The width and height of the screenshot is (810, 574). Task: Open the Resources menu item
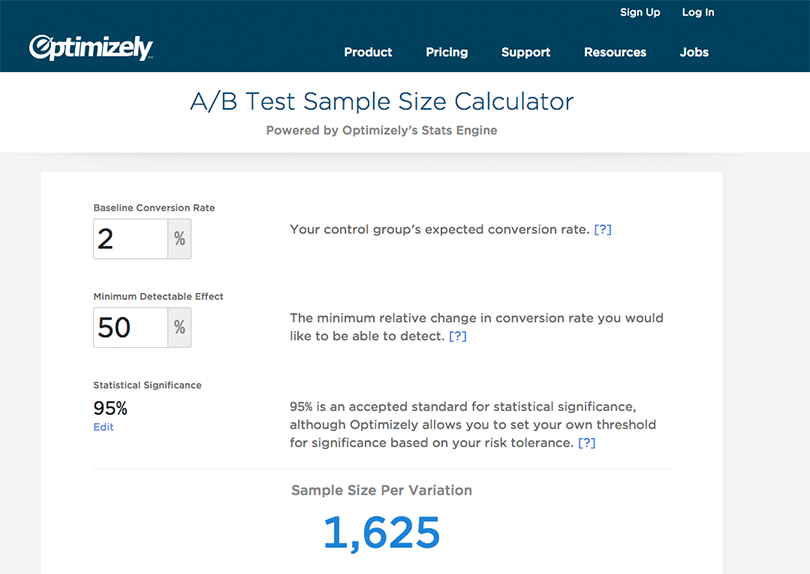(x=615, y=52)
